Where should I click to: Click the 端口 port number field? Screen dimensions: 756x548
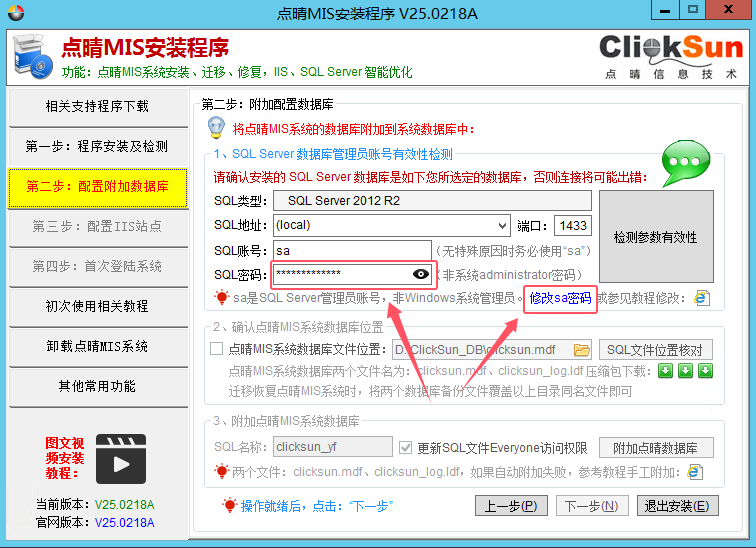pos(573,226)
